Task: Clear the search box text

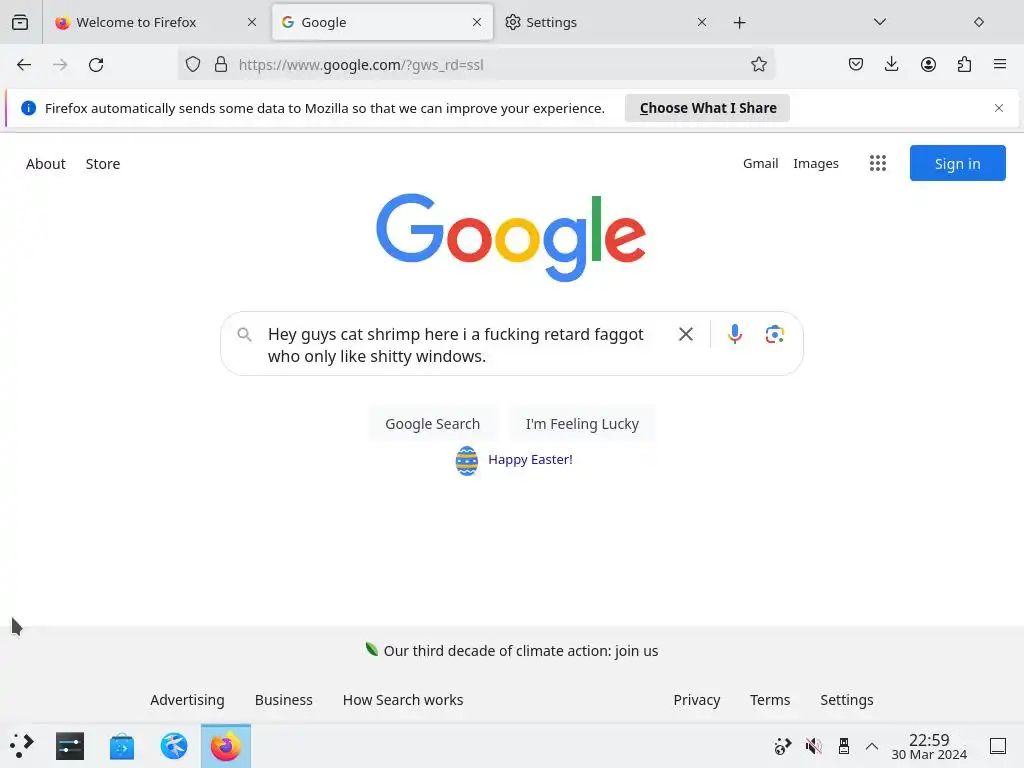Action: [x=686, y=334]
